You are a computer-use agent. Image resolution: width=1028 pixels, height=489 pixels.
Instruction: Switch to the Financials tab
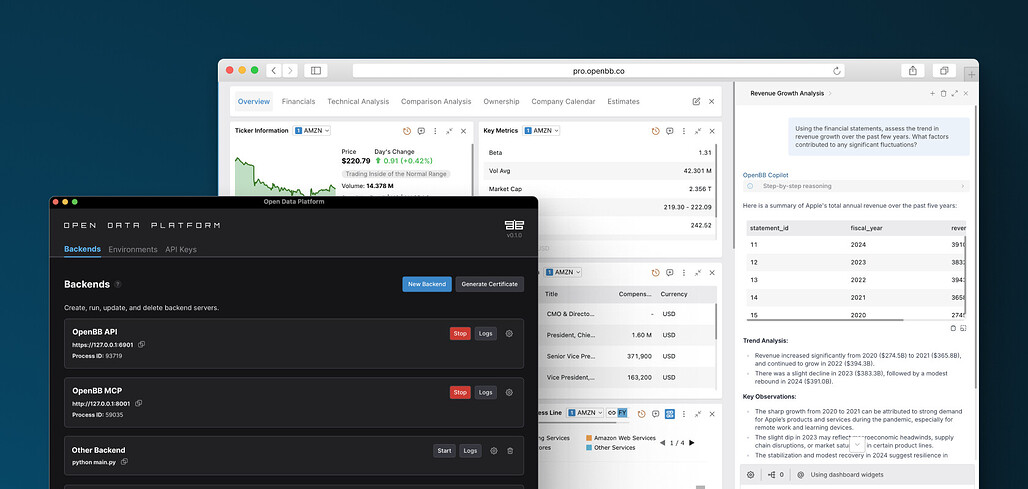click(298, 102)
